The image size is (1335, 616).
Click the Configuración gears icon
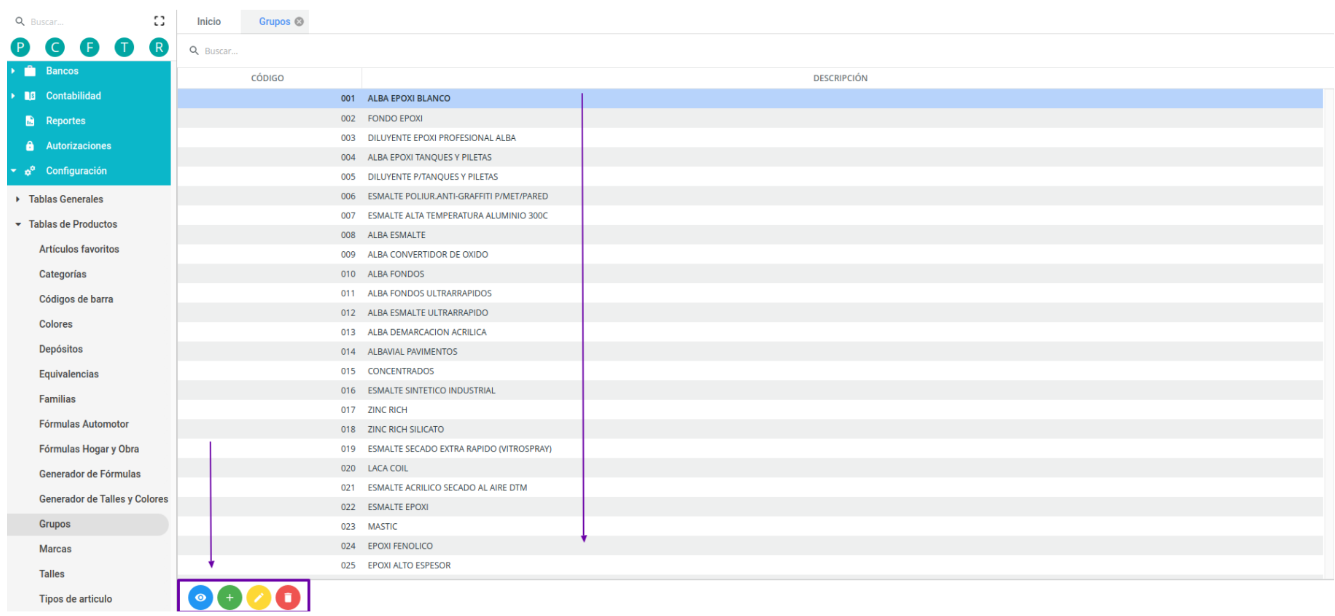[30, 171]
